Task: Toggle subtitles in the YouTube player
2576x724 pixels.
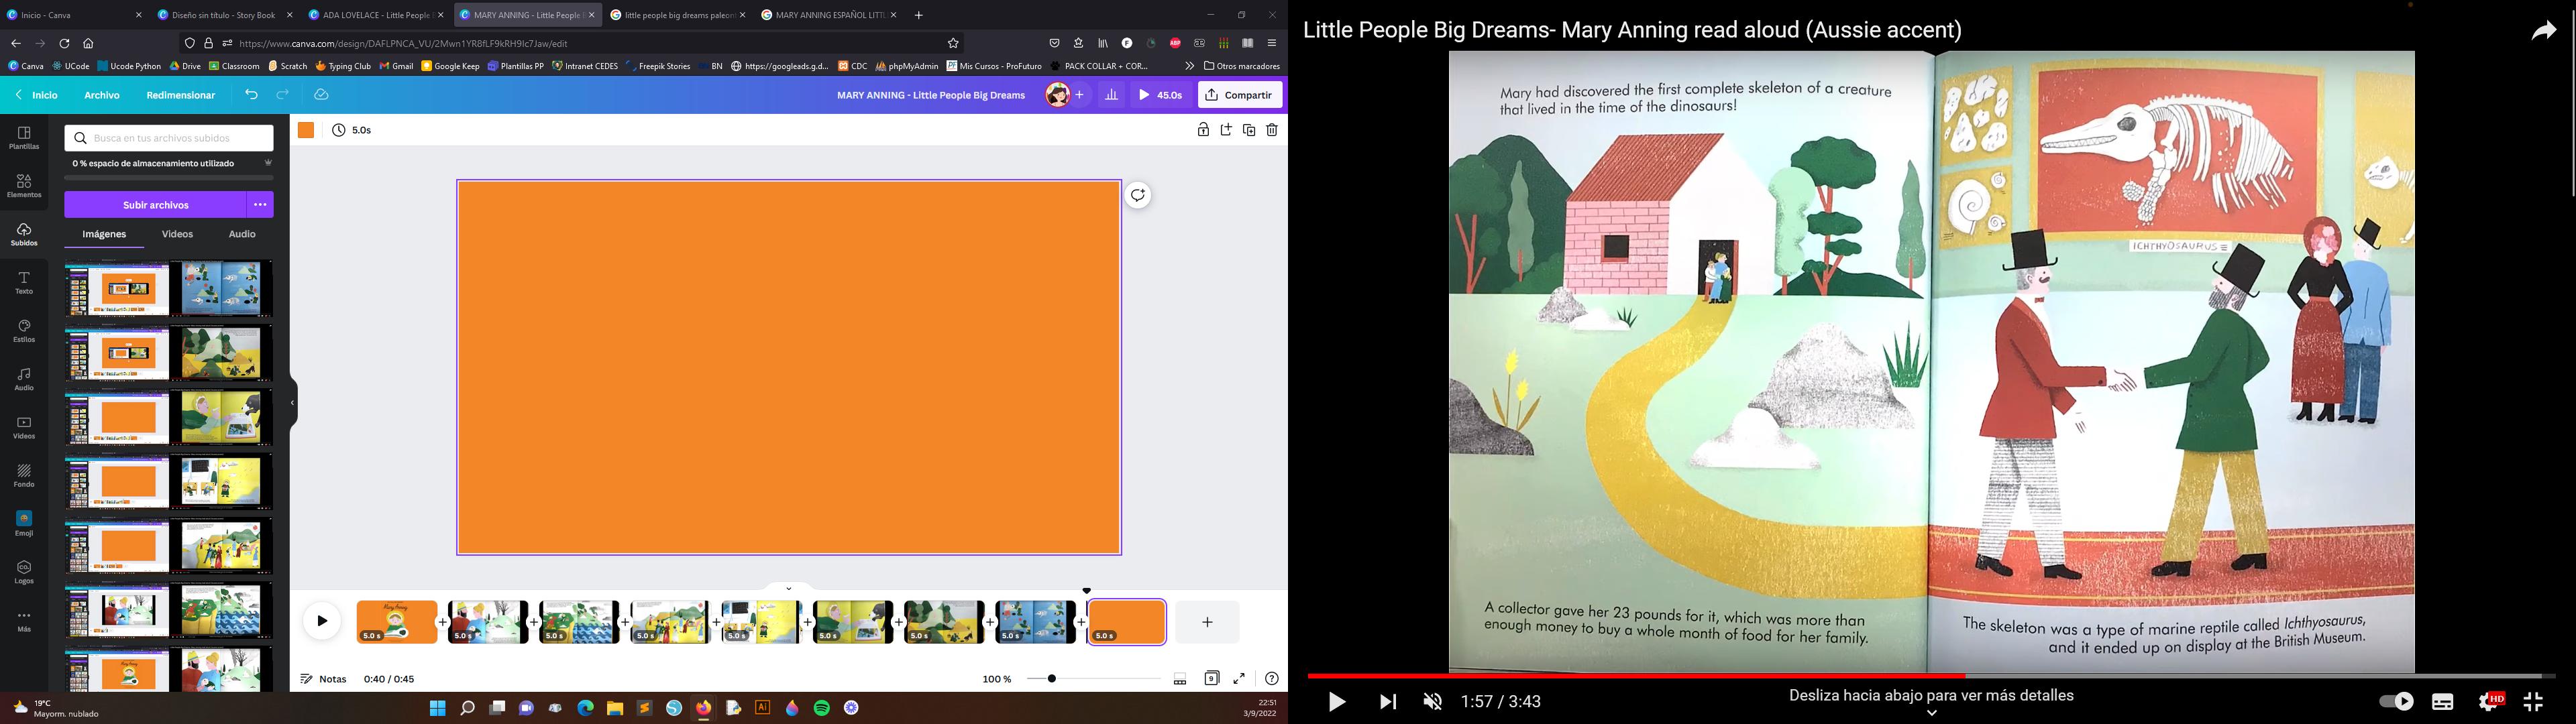Action: coord(2443,702)
